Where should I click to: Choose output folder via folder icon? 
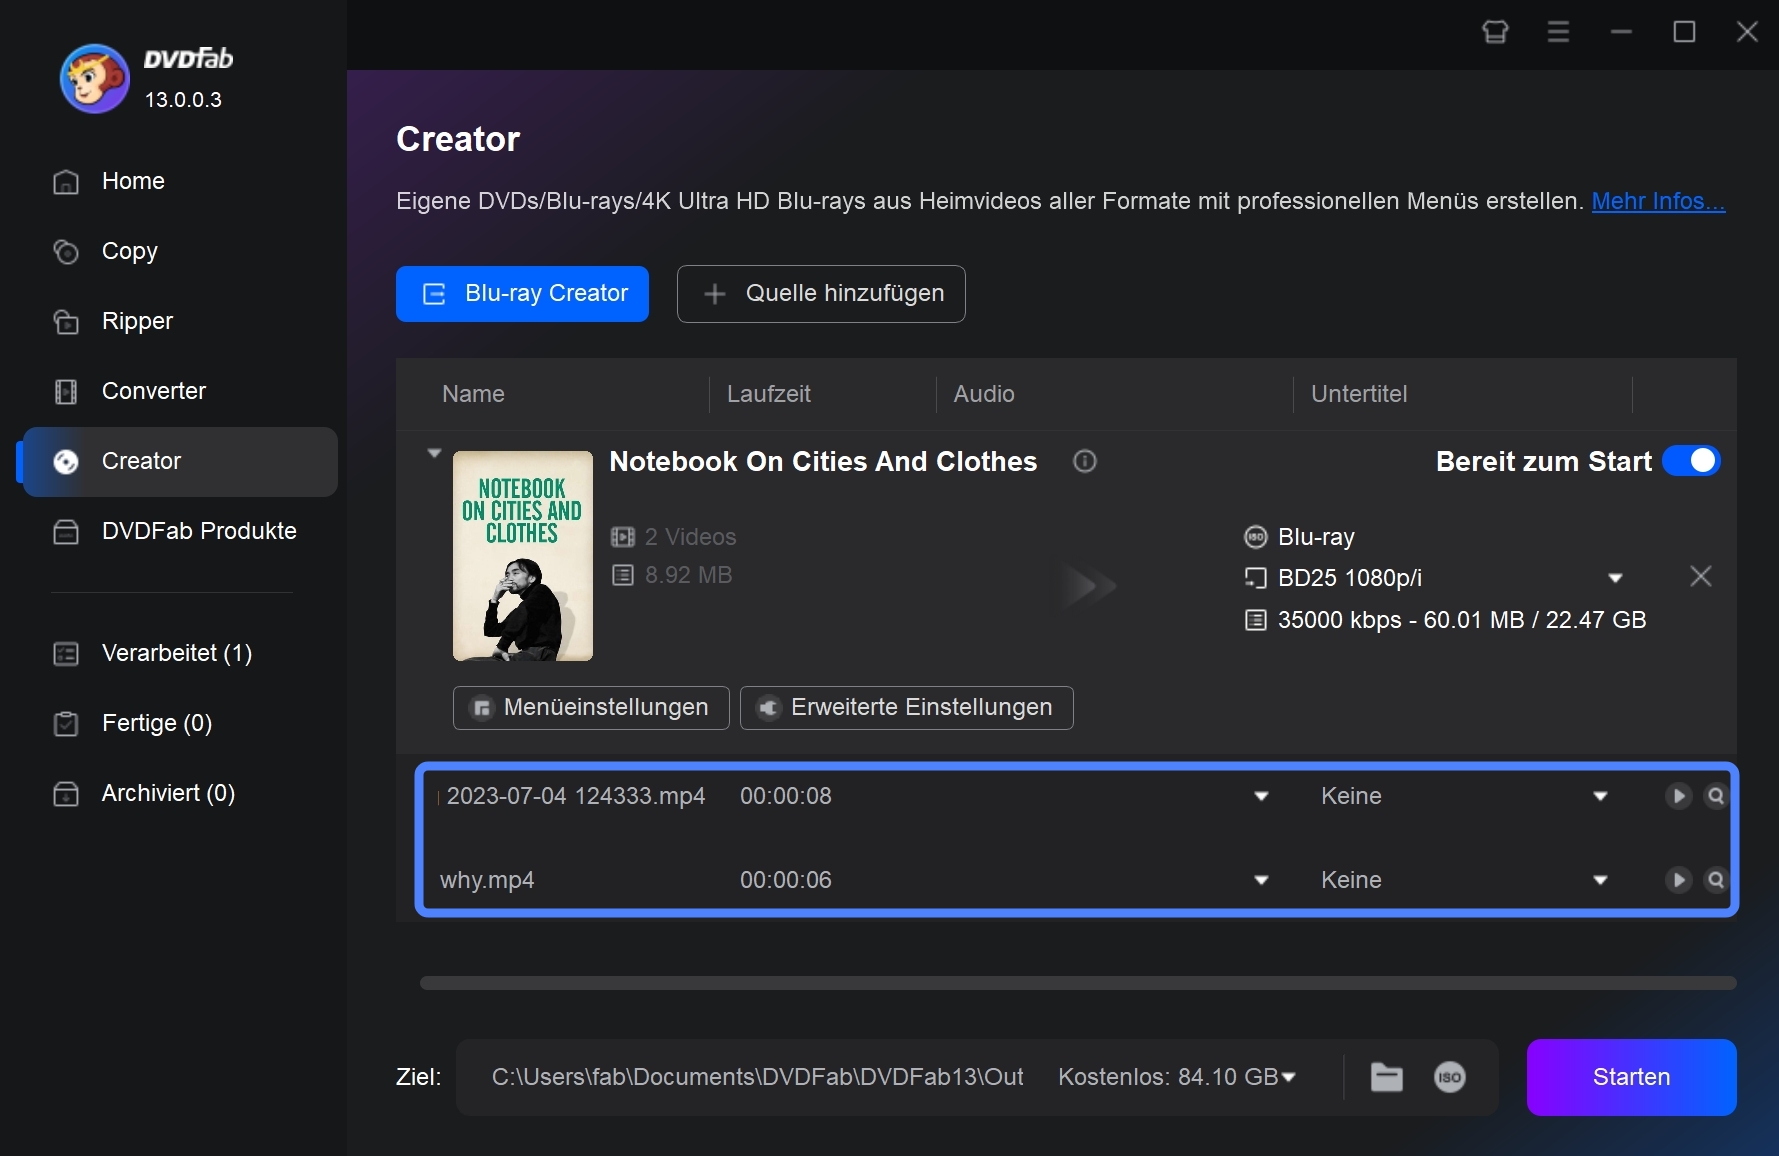coord(1386,1077)
